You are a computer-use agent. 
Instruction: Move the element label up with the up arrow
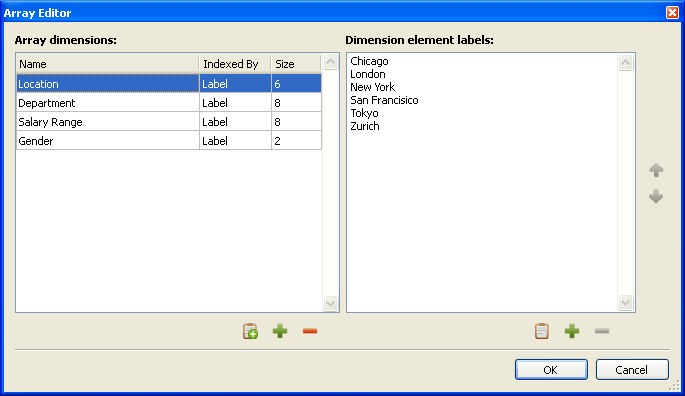(x=656, y=170)
